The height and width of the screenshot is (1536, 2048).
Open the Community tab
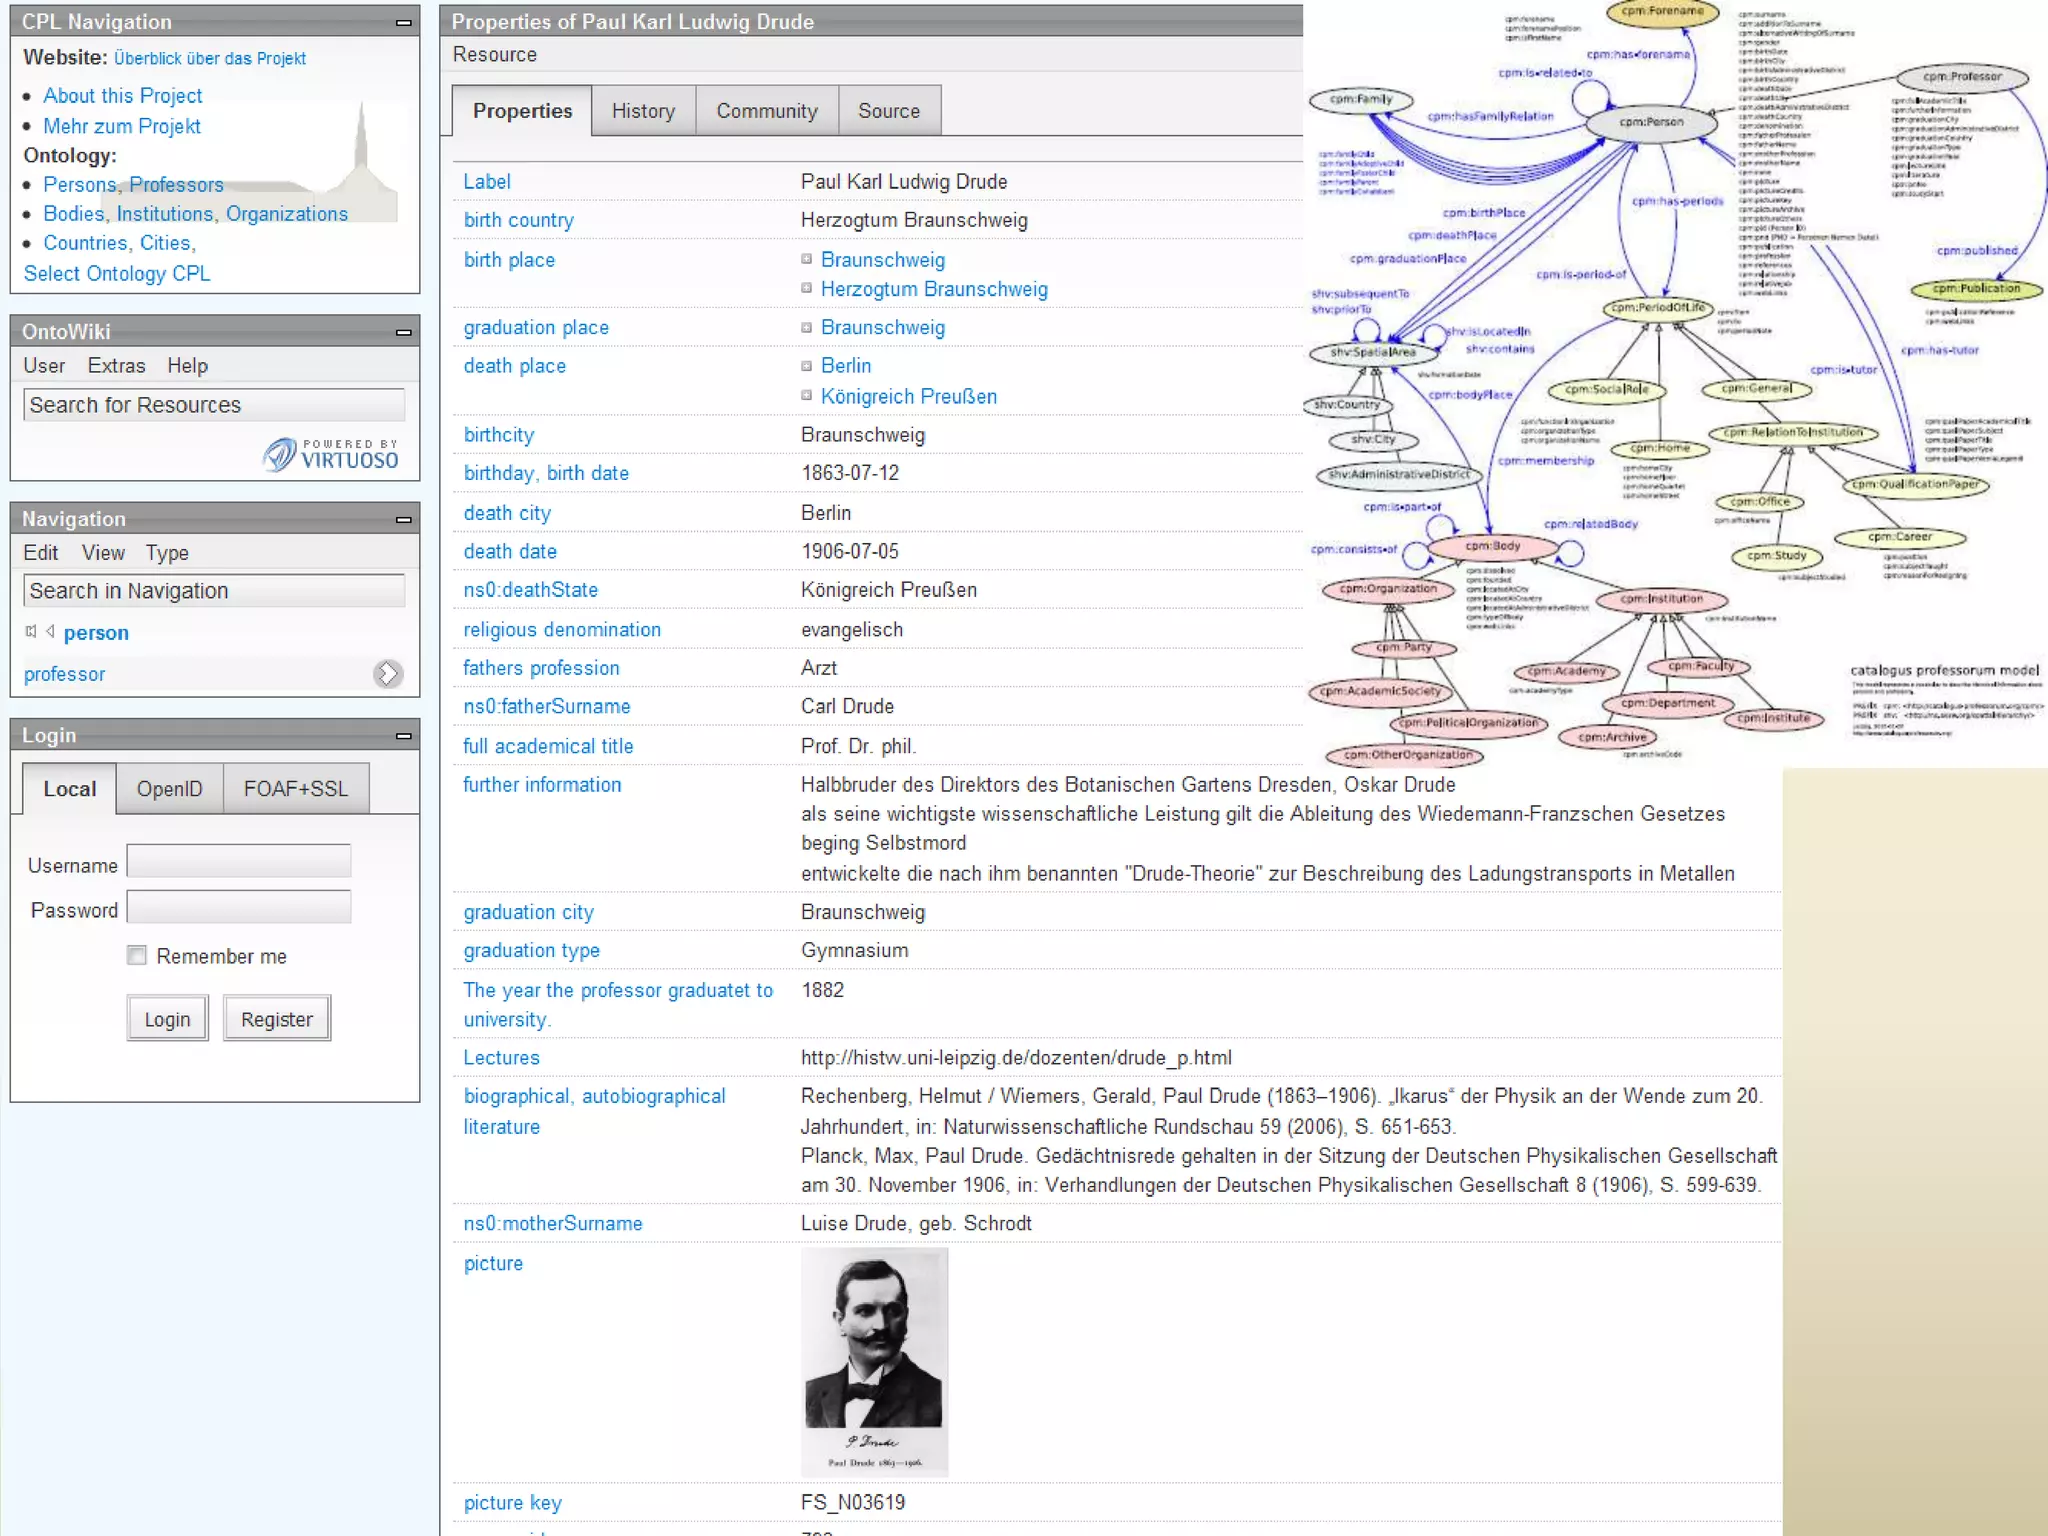(x=766, y=111)
